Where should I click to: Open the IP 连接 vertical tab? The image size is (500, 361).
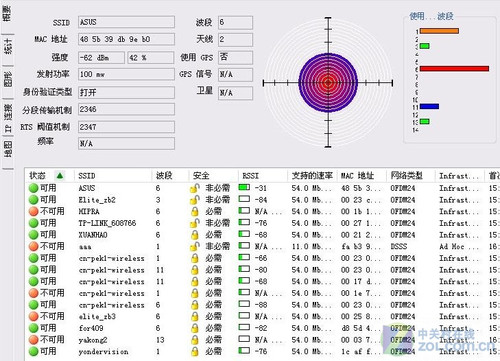coord(7,118)
